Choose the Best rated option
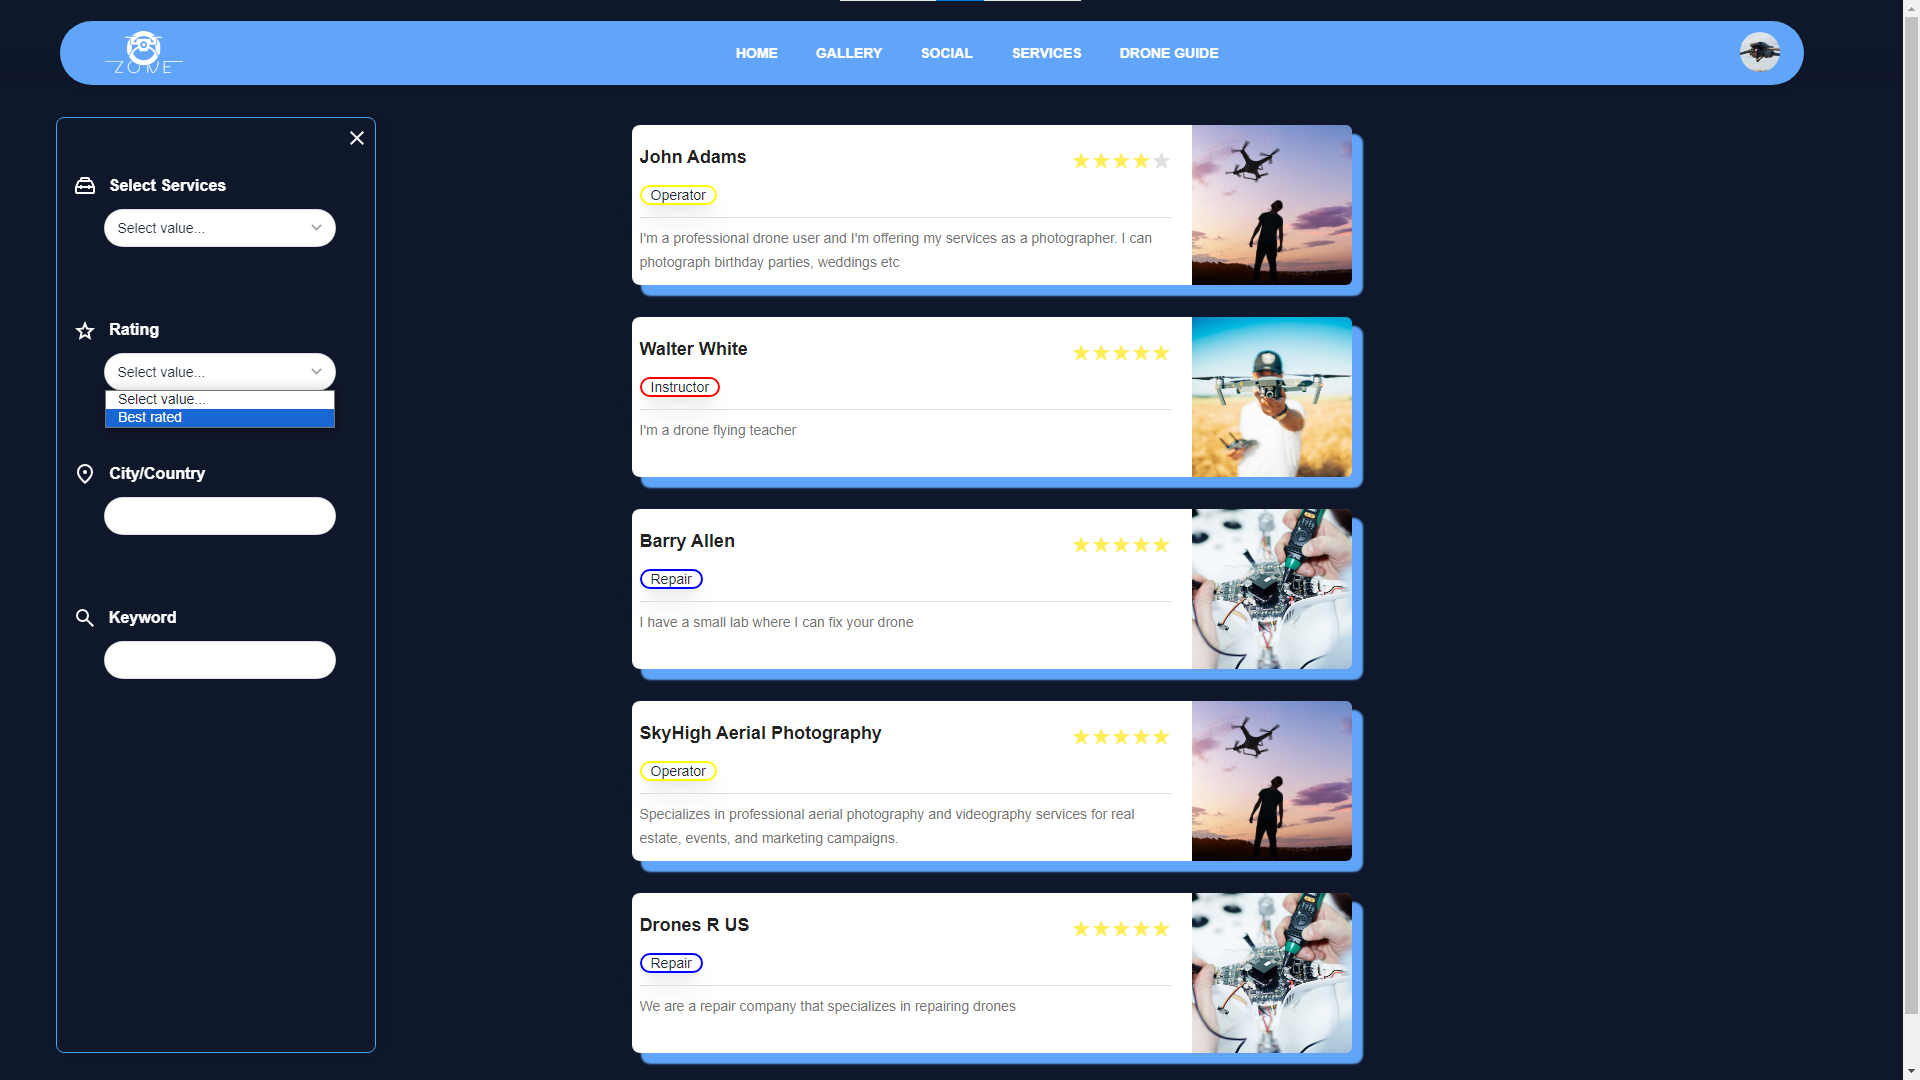The image size is (1920, 1080). point(220,418)
